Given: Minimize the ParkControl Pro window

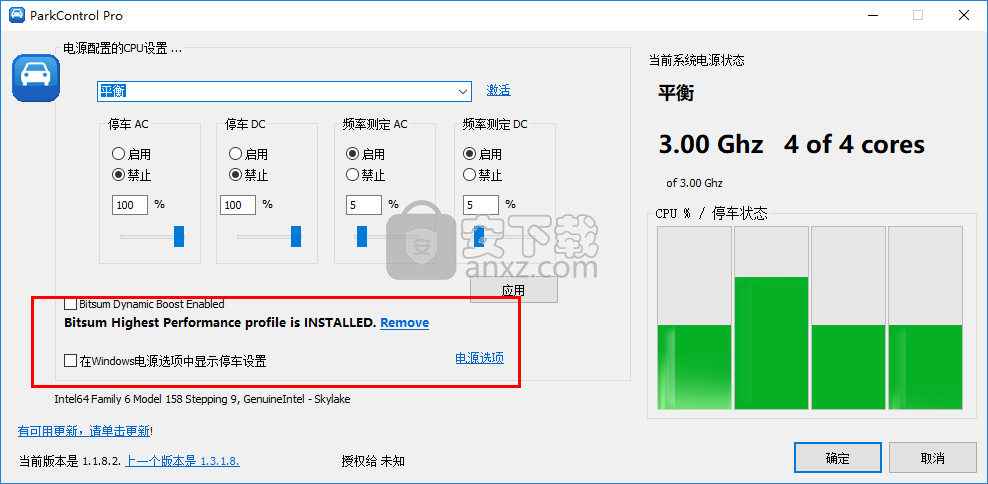Looking at the screenshot, I should pos(871,15).
